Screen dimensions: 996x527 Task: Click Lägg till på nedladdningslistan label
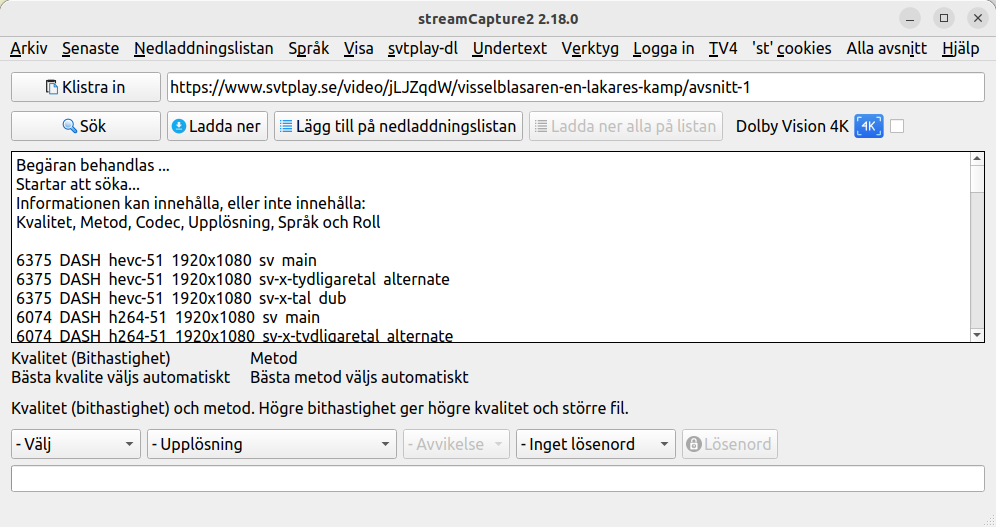406,126
